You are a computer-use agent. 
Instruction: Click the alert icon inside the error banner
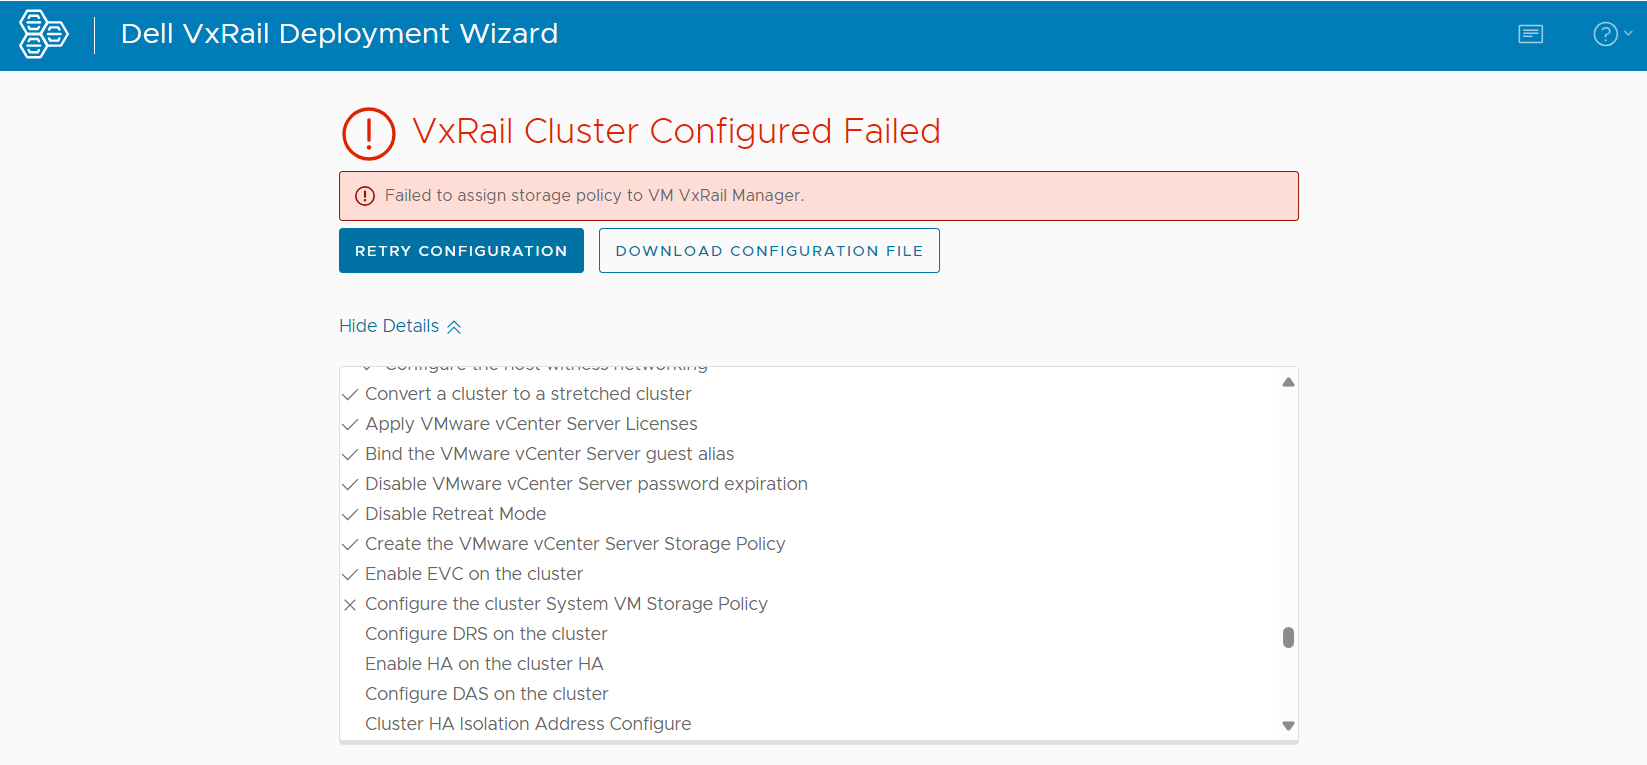(365, 195)
